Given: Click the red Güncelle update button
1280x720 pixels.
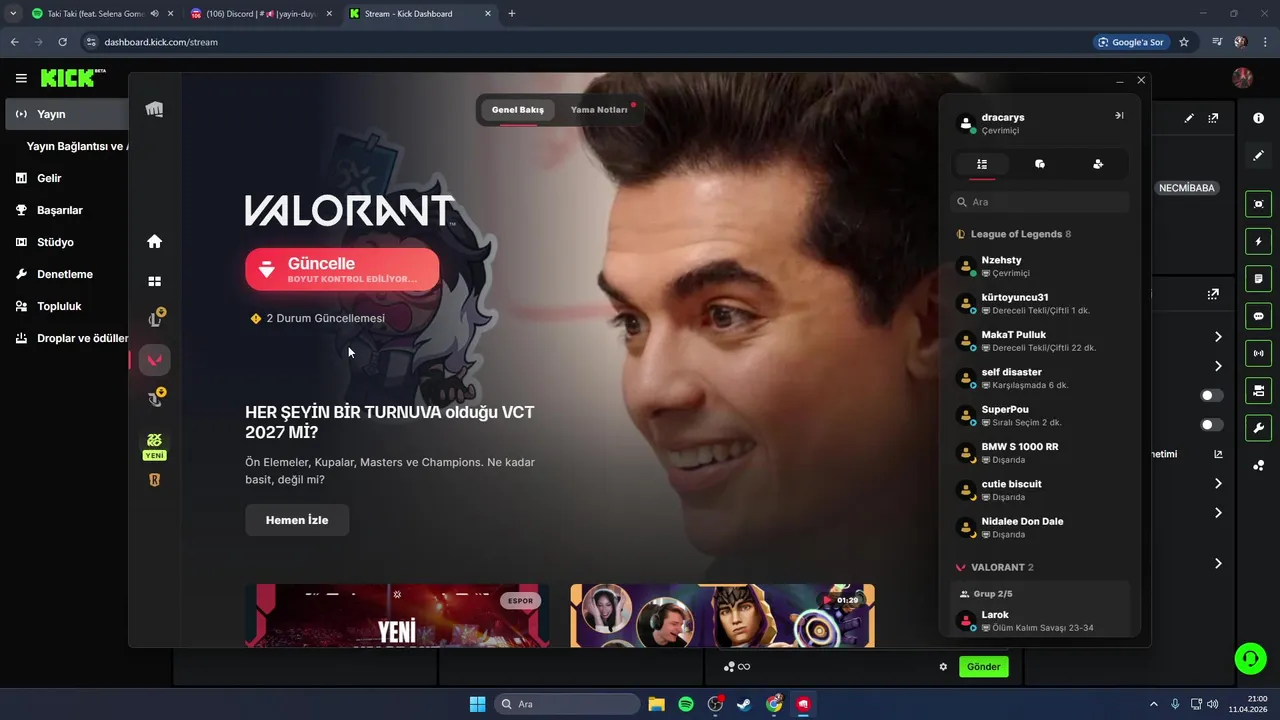Looking at the screenshot, I should coord(342,269).
